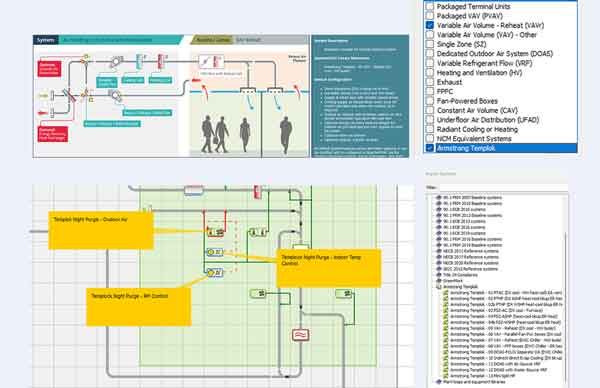Viewport: 600px width, 388px height.
Task: Click the red Optional label at schematic top-left
Action: (x=49, y=69)
